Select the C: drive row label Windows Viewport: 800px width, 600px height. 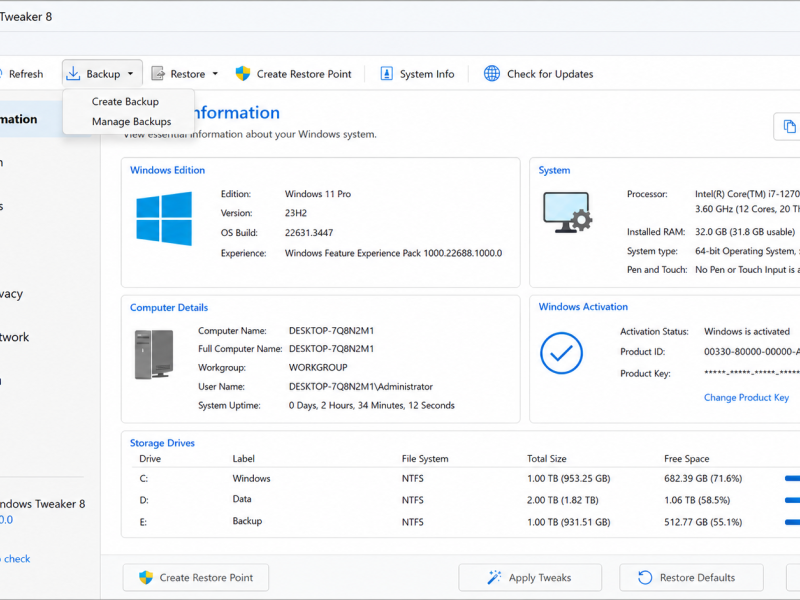[x=251, y=479]
